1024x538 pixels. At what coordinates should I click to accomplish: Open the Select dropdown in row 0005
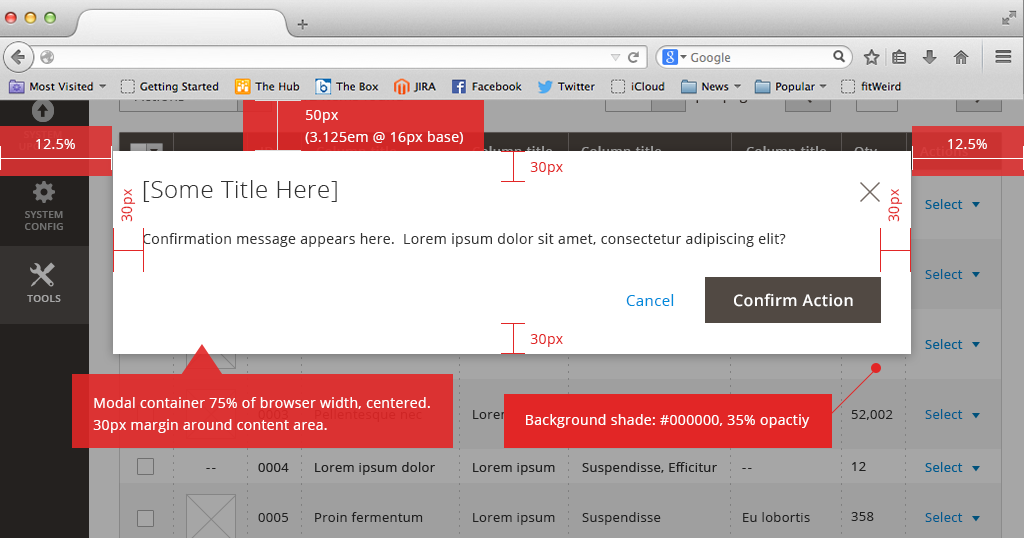[x=952, y=518]
